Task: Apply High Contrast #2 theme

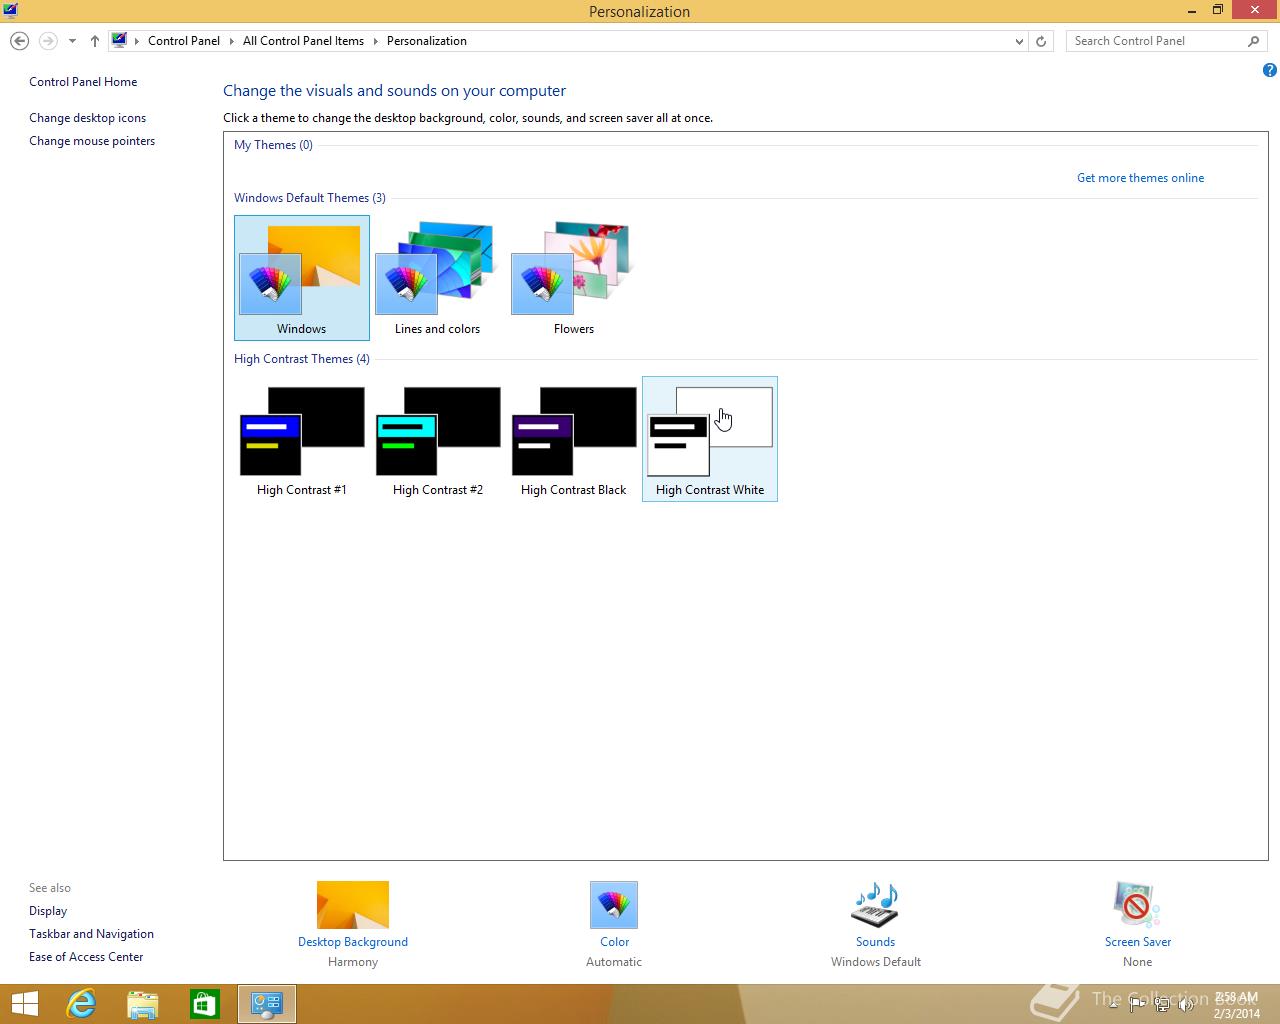Action: pyautogui.click(x=438, y=439)
